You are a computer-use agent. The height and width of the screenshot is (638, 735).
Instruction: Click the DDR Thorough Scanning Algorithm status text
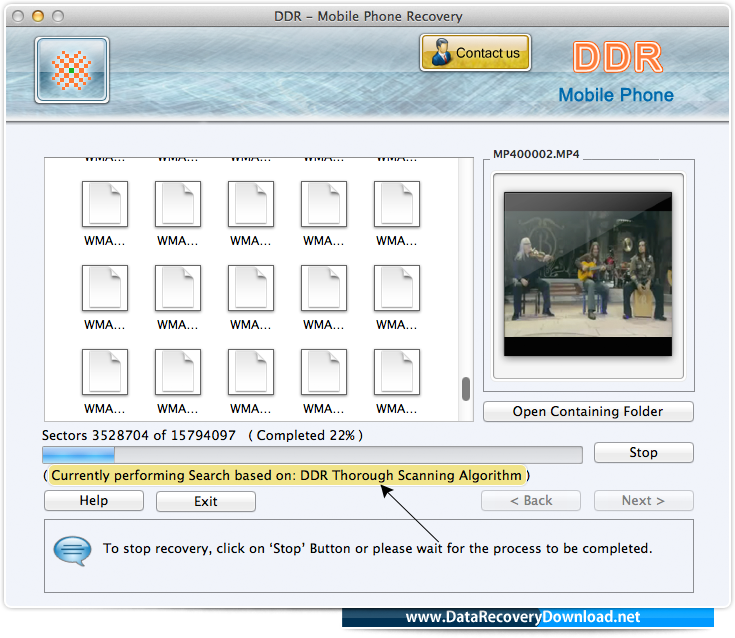tap(286, 475)
